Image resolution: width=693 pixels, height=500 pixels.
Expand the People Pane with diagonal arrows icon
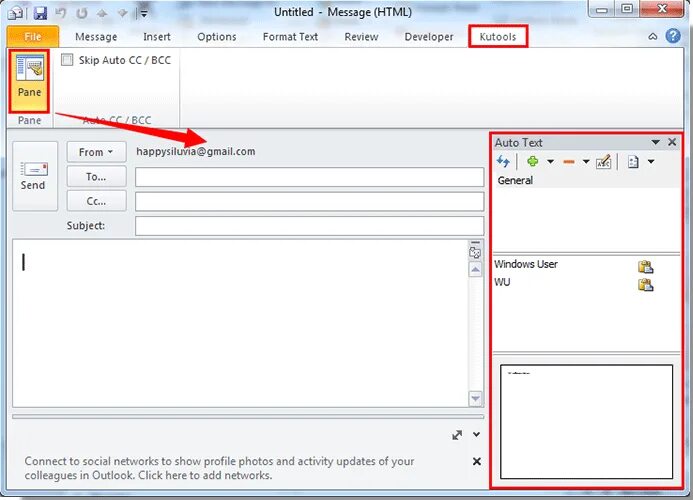[457, 435]
